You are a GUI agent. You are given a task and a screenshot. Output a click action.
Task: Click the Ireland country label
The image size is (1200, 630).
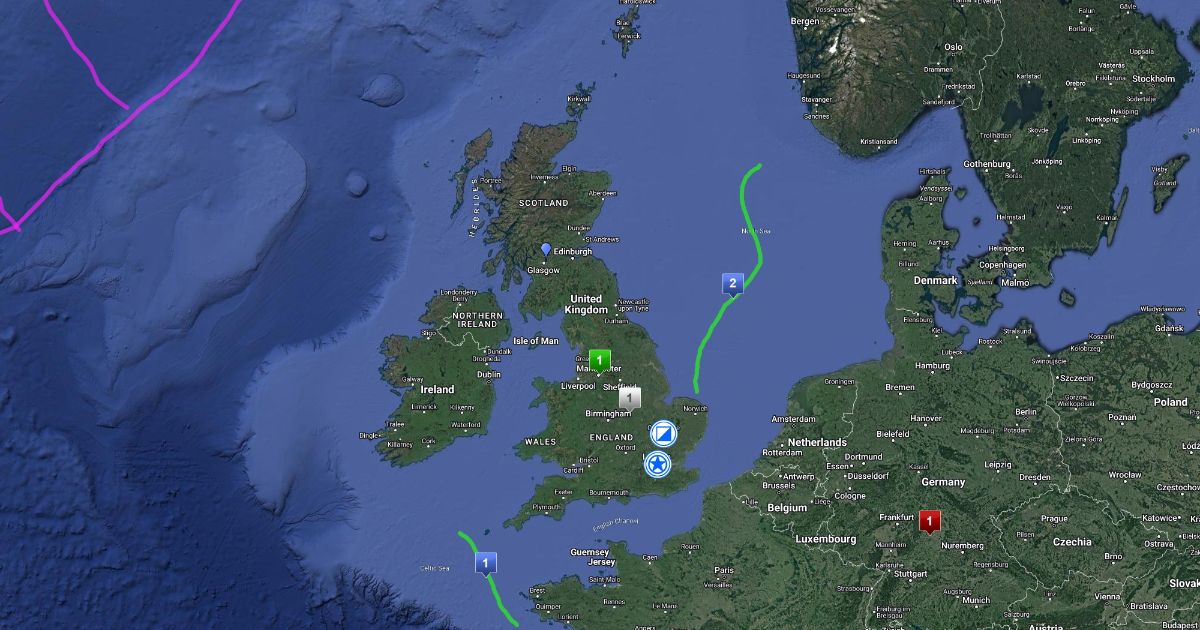pyautogui.click(x=437, y=389)
